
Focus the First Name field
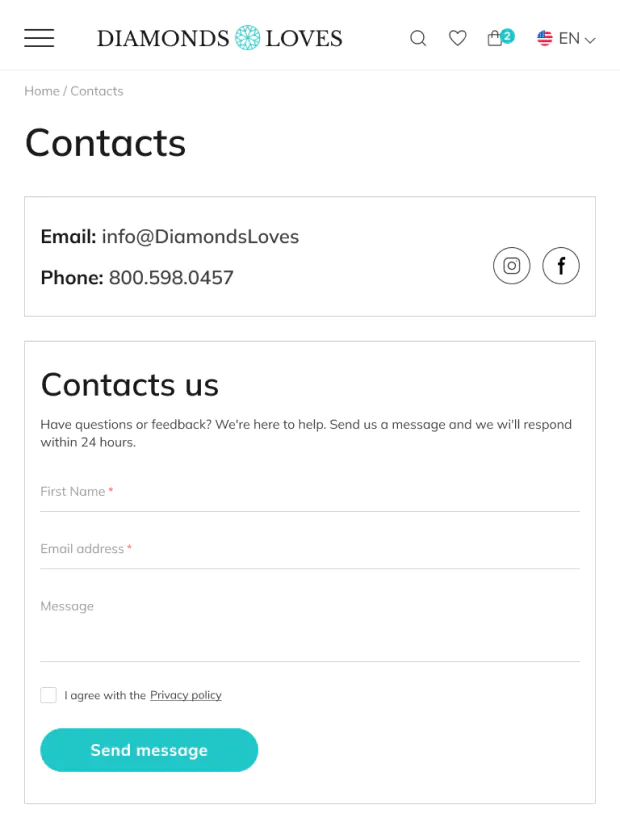[309, 492]
